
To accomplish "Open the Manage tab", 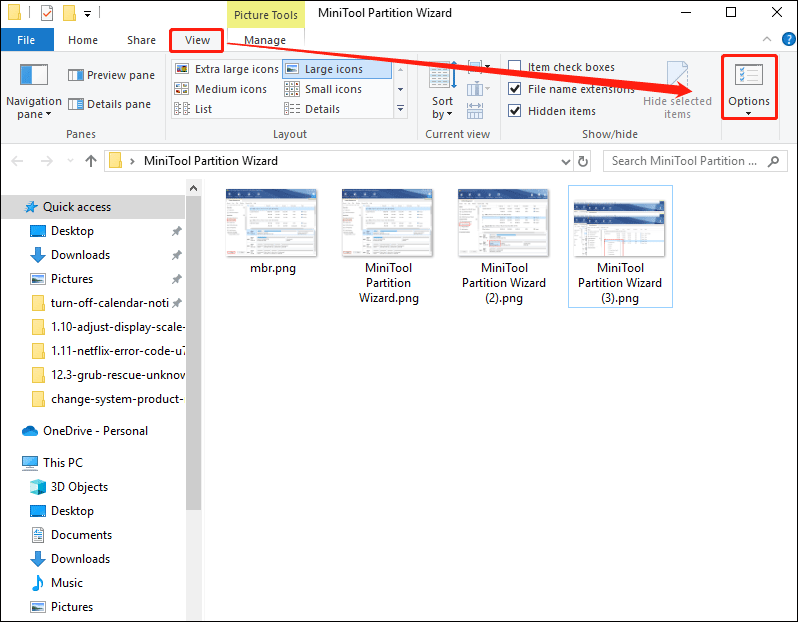I will 265,40.
